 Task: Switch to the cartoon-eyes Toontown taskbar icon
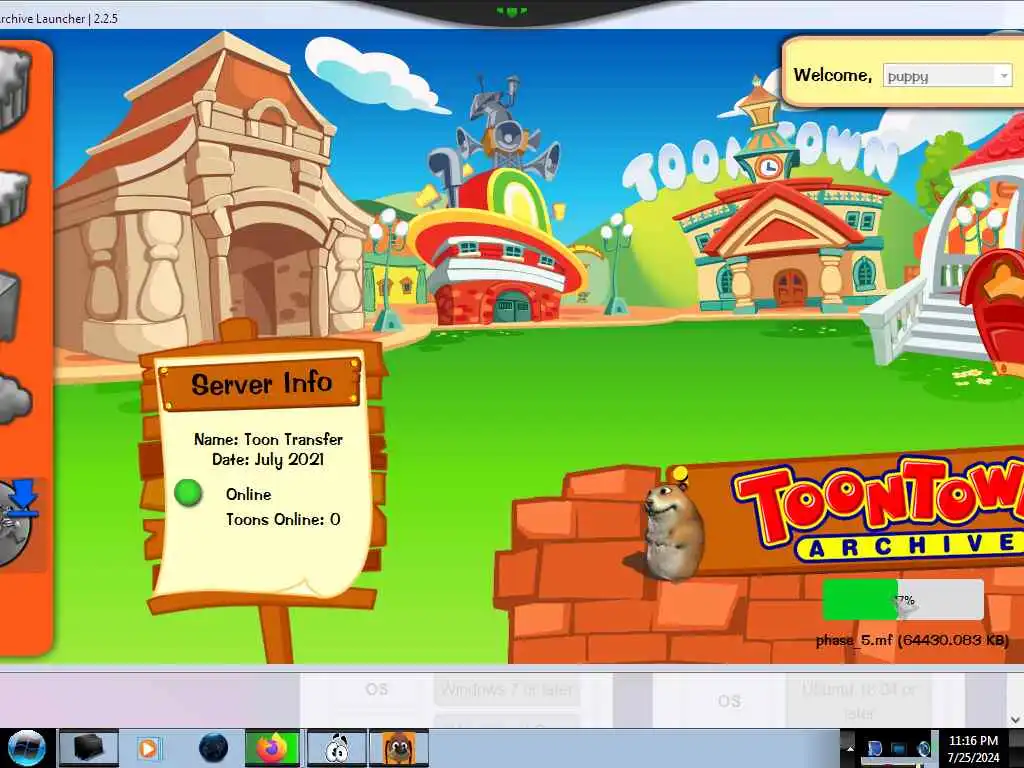coord(336,748)
